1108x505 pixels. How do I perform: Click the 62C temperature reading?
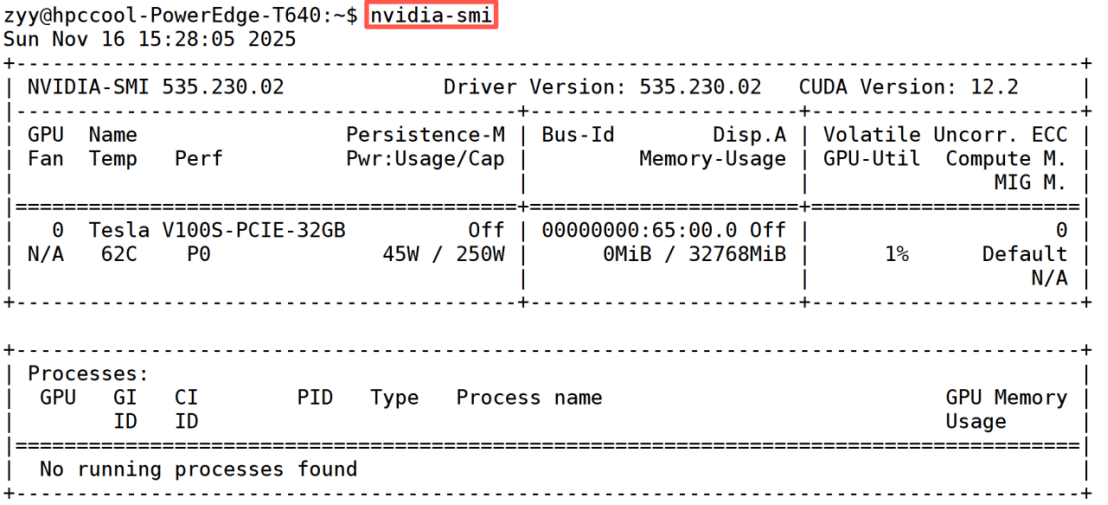(x=119, y=254)
